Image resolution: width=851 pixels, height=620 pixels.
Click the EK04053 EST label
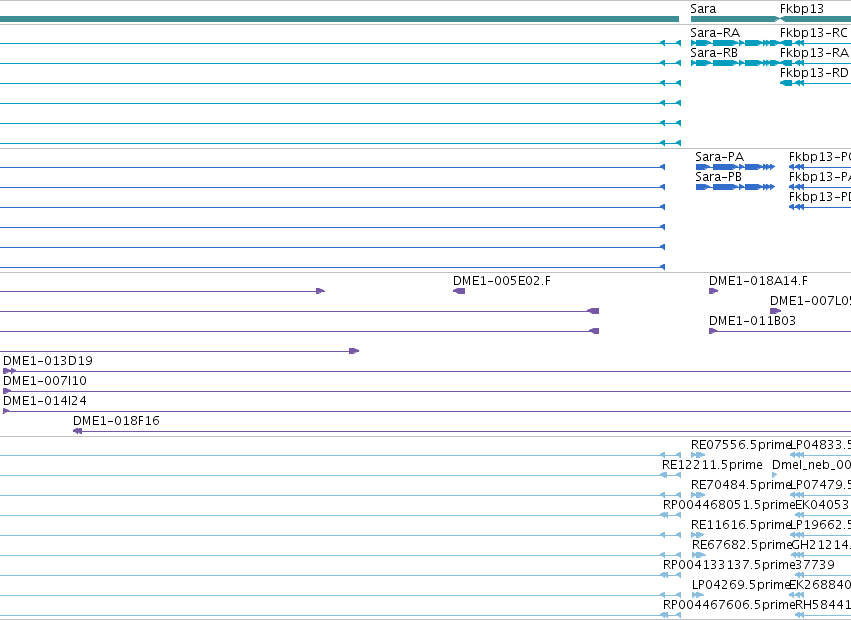822,505
